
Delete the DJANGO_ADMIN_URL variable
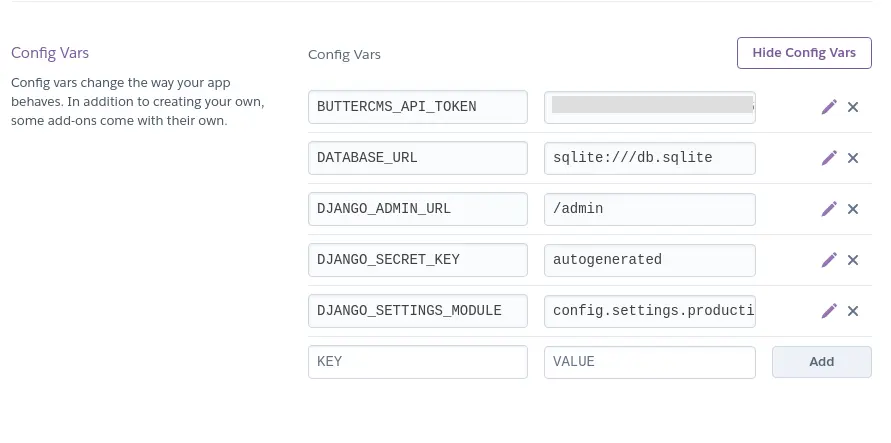[x=853, y=209]
